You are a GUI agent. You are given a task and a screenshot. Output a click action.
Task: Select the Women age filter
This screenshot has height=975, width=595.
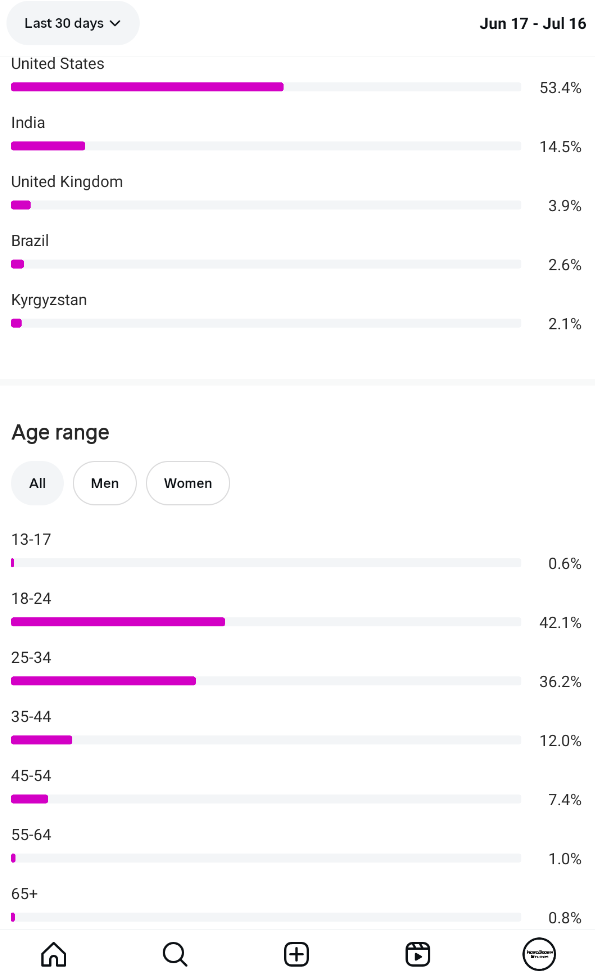pyautogui.click(x=188, y=483)
